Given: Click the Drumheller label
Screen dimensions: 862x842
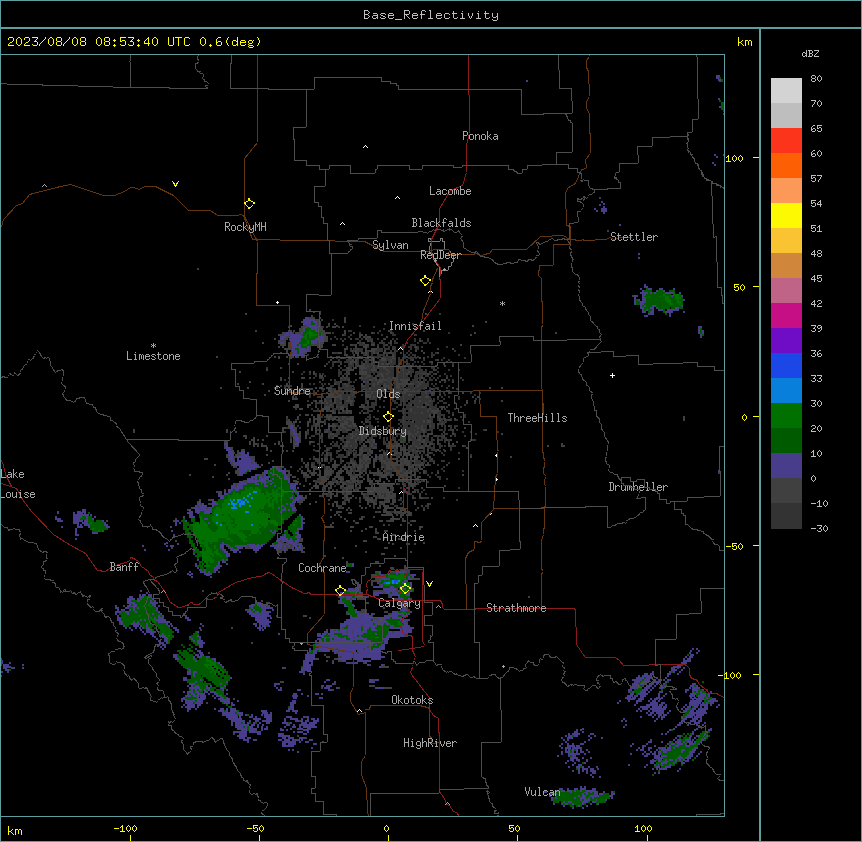Looking at the screenshot, I should (x=638, y=487).
